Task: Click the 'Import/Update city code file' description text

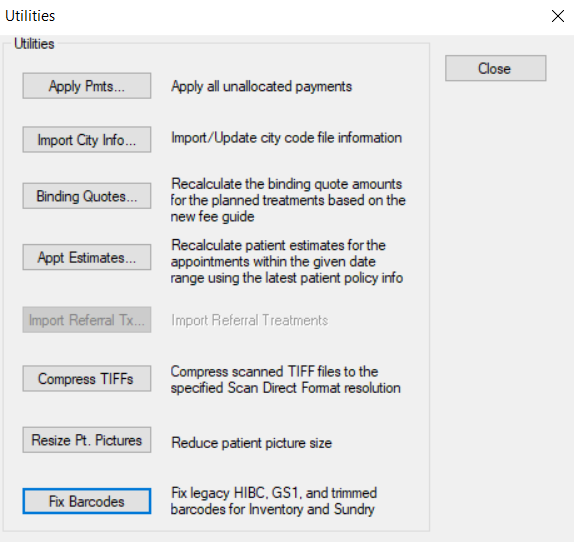Action: click(286, 138)
